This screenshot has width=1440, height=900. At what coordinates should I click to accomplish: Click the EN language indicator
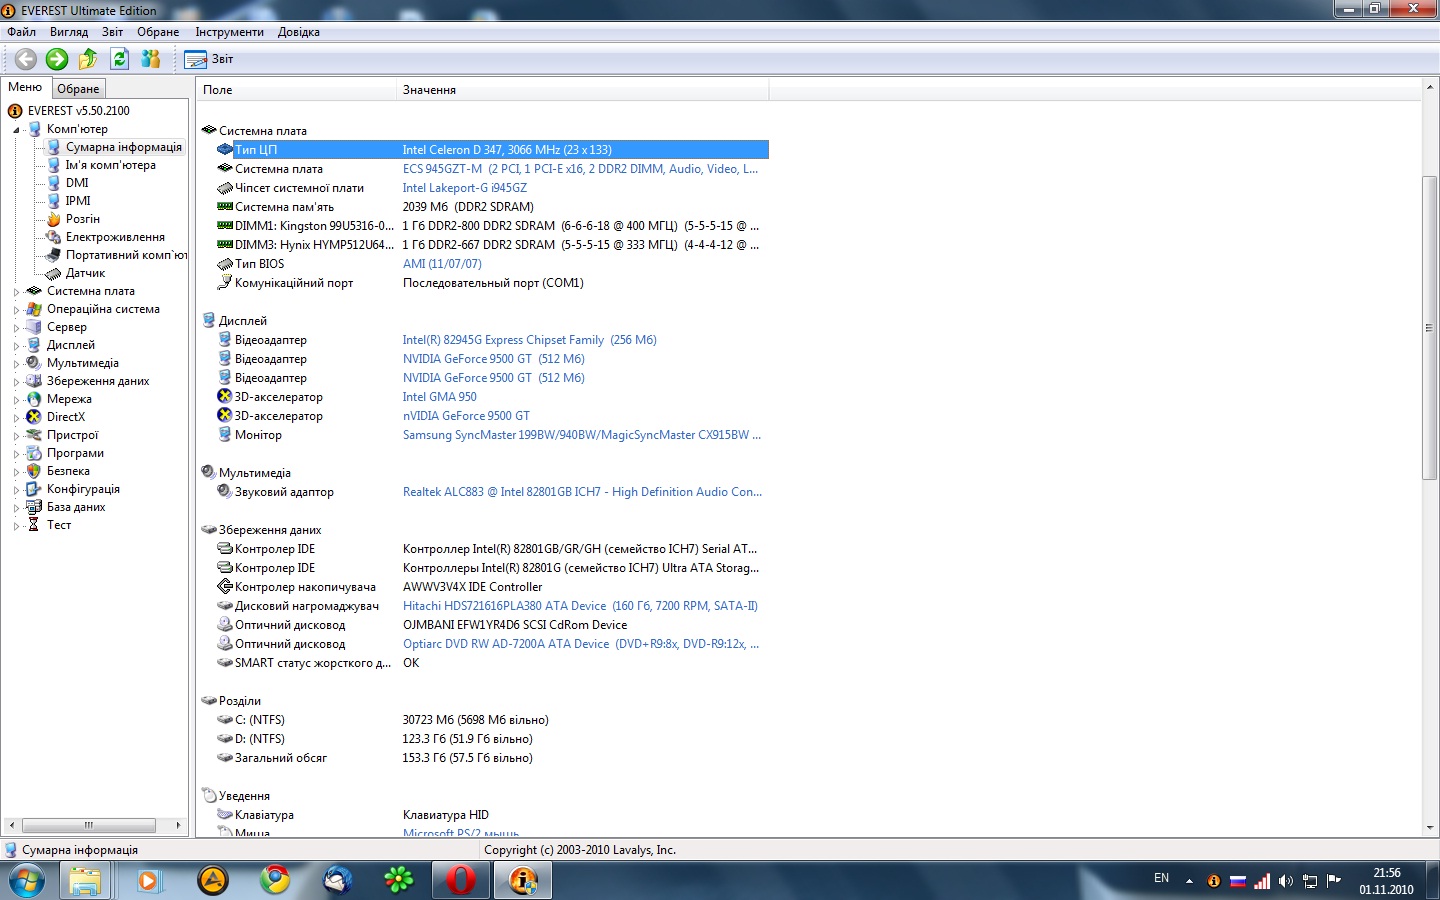pos(1161,878)
